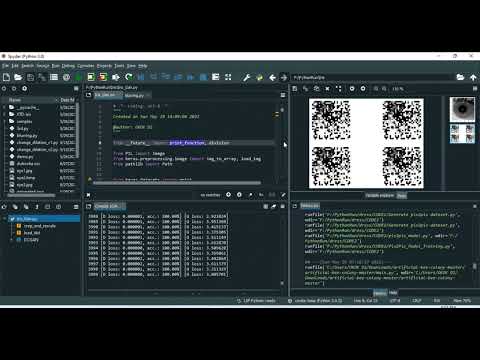
Task: Toggle fullscreen mode icon
Action: coord(228,77)
